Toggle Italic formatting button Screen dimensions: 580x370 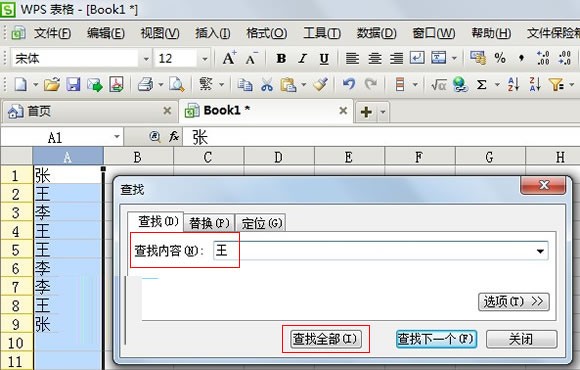click(303, 58)
